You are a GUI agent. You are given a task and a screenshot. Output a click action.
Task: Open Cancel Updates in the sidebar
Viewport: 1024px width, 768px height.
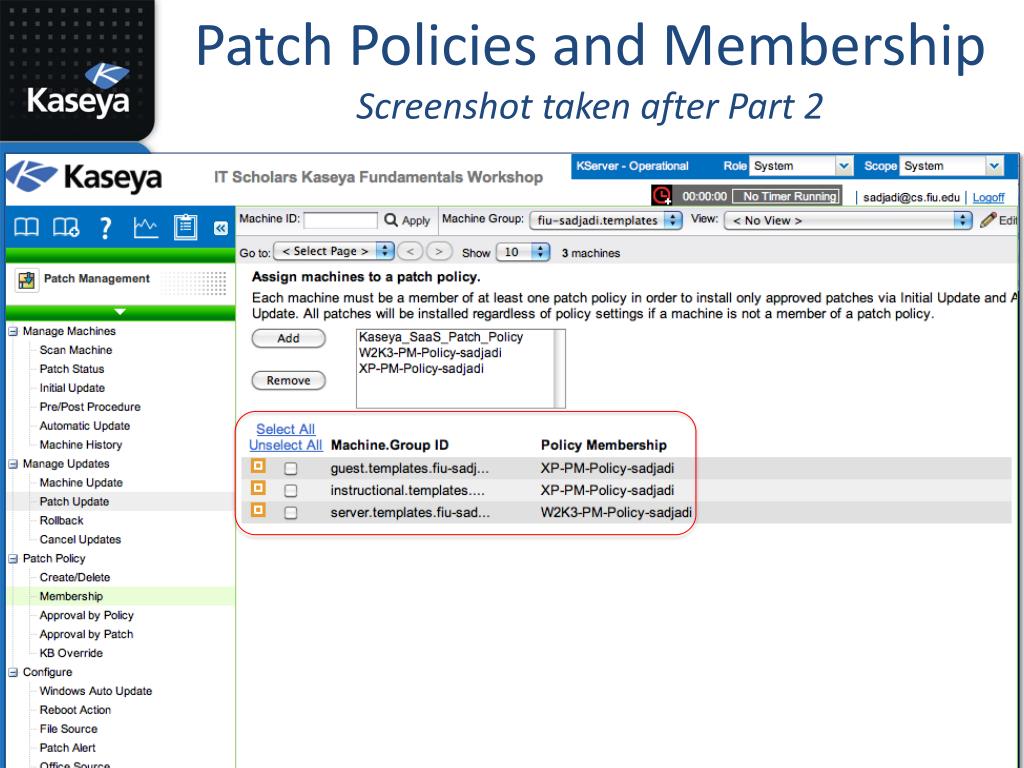[80, 539]
